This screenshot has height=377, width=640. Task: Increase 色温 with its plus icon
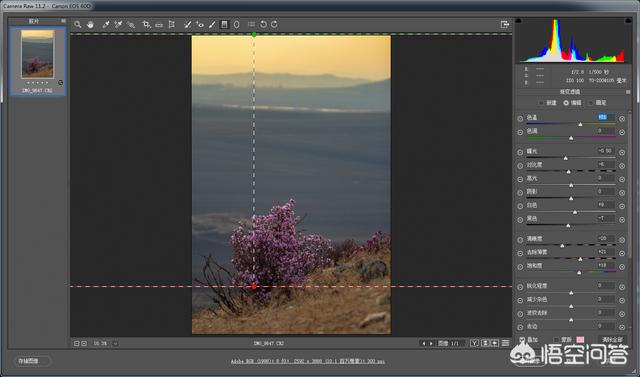(622, 119)
